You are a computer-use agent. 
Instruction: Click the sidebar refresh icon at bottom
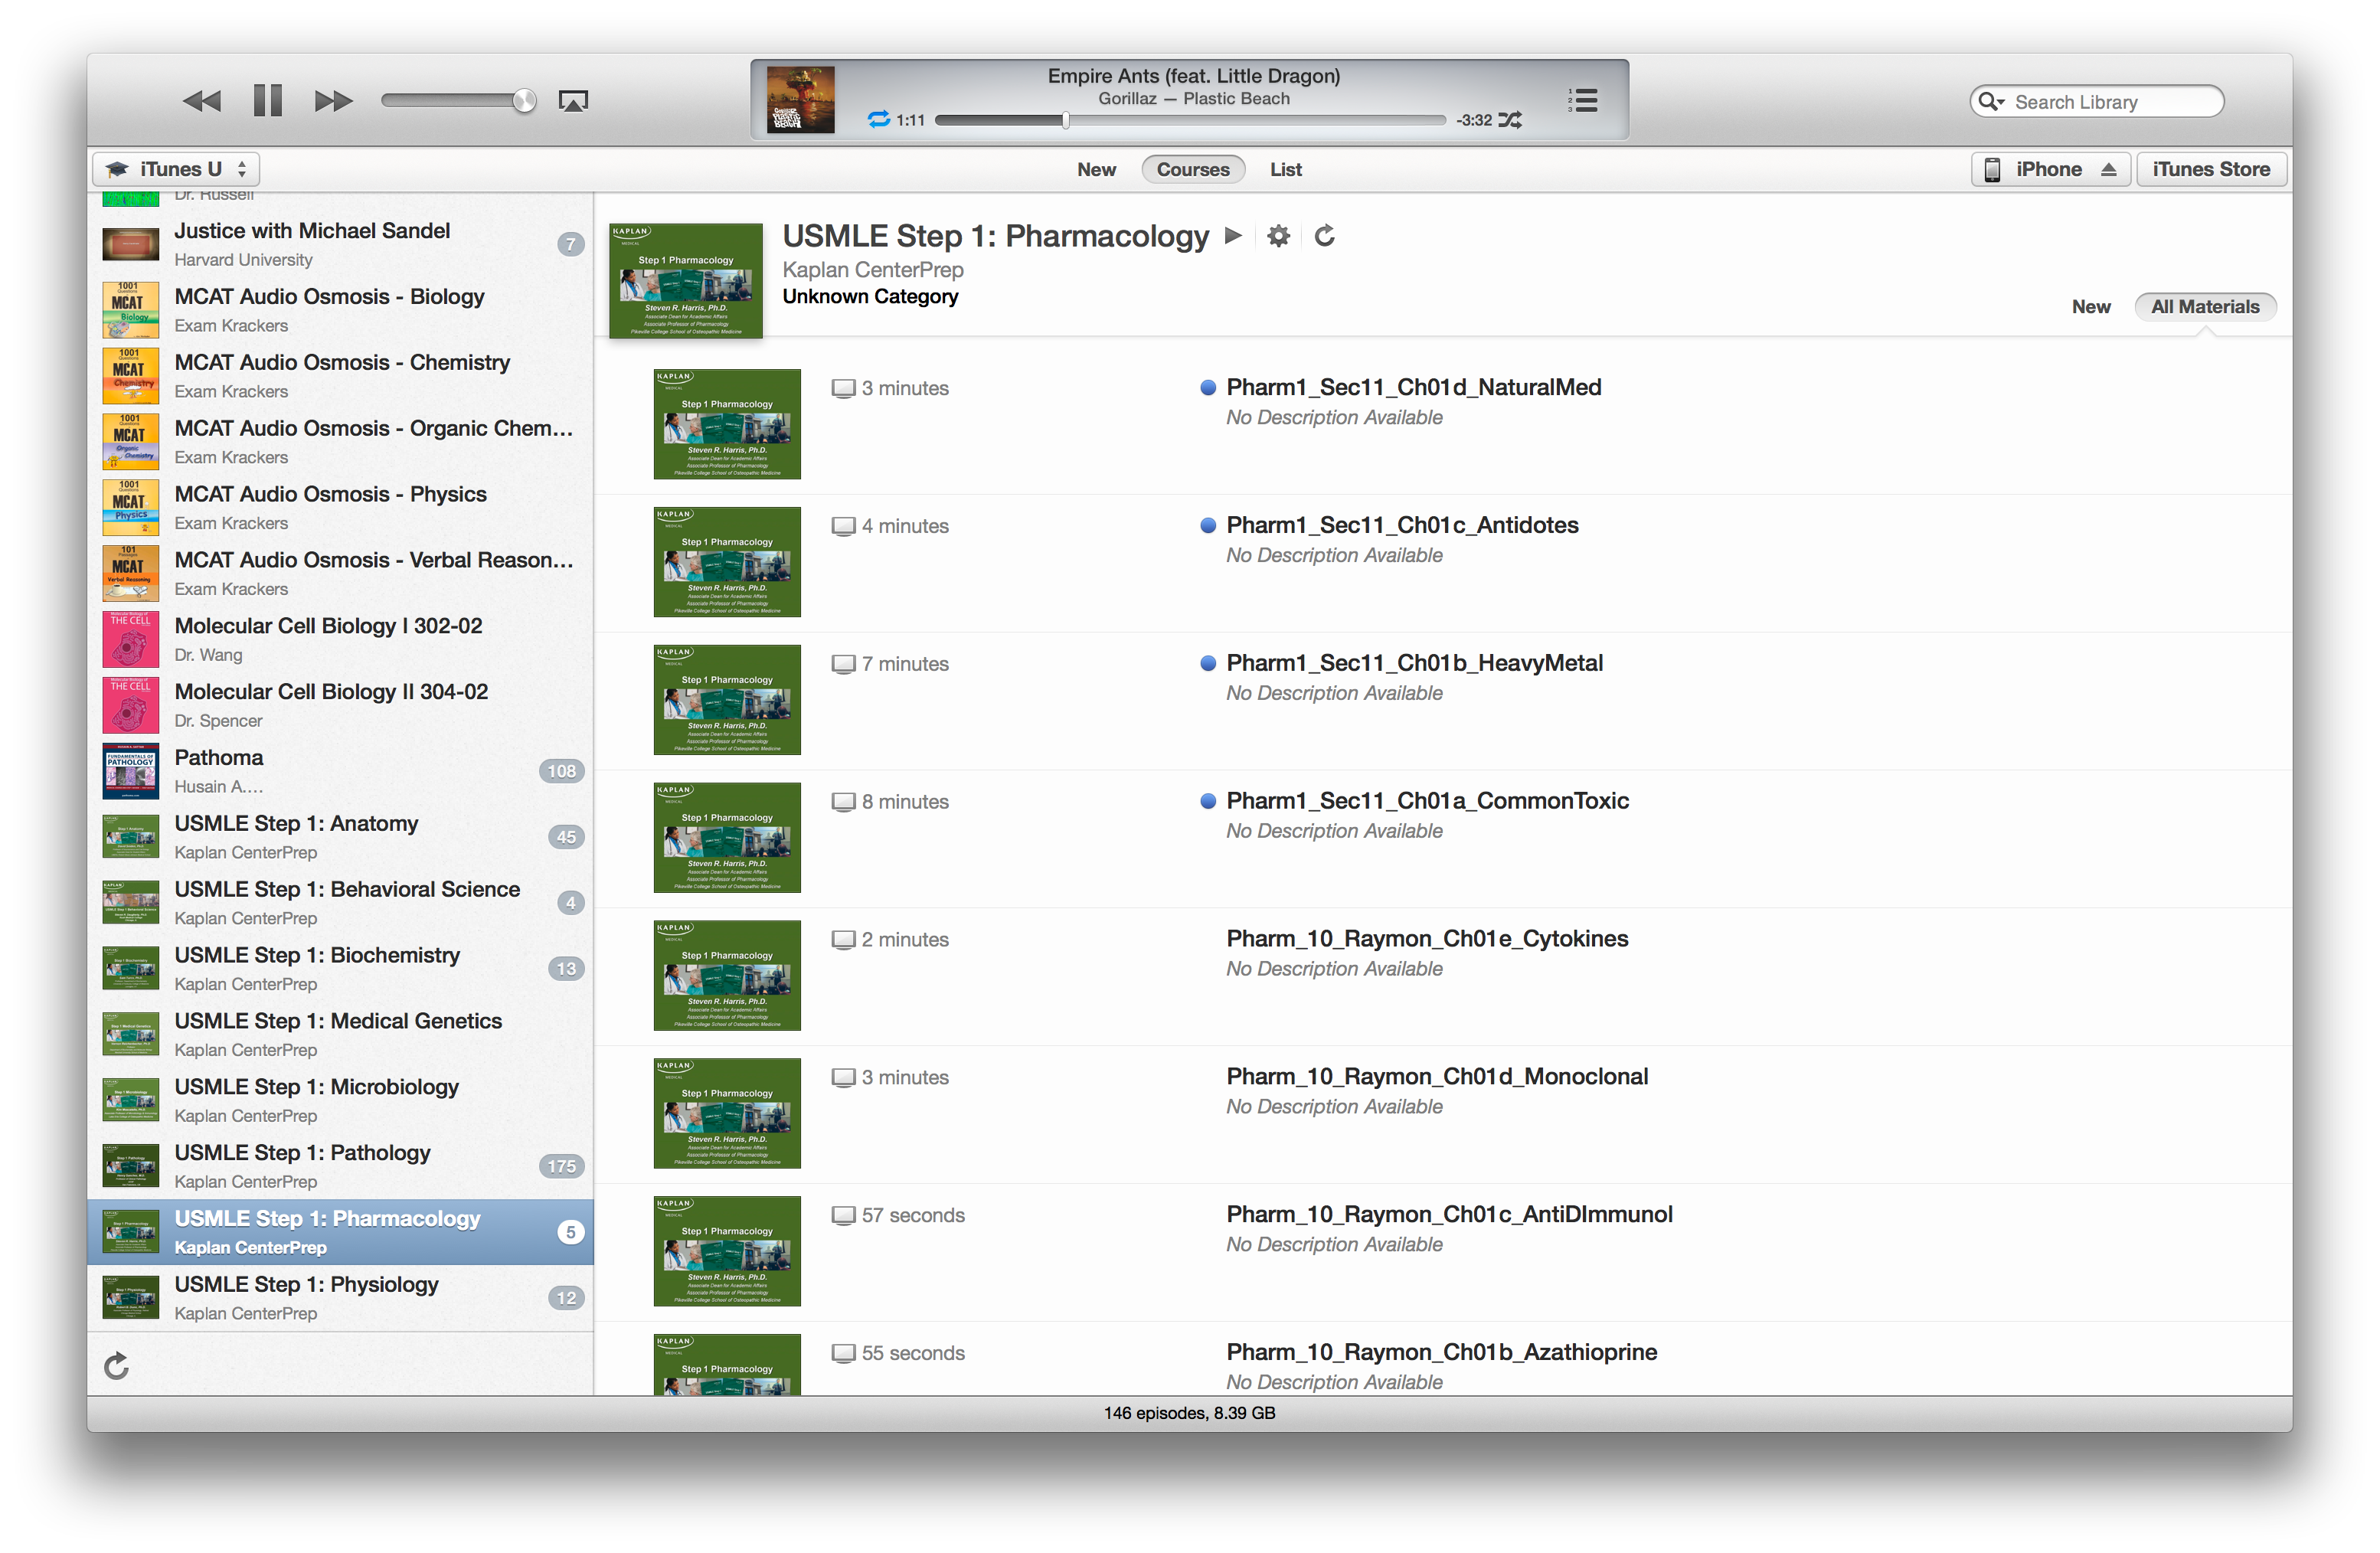click(x=117, y=1365)
